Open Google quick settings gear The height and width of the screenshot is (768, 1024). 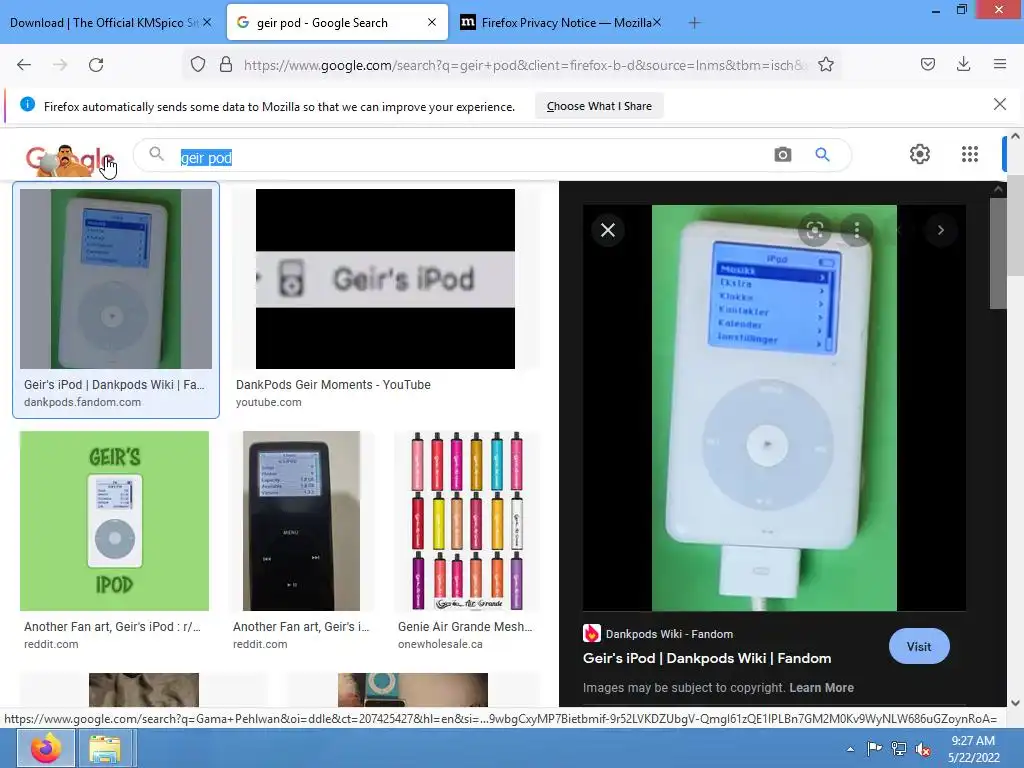pos(920,154)
